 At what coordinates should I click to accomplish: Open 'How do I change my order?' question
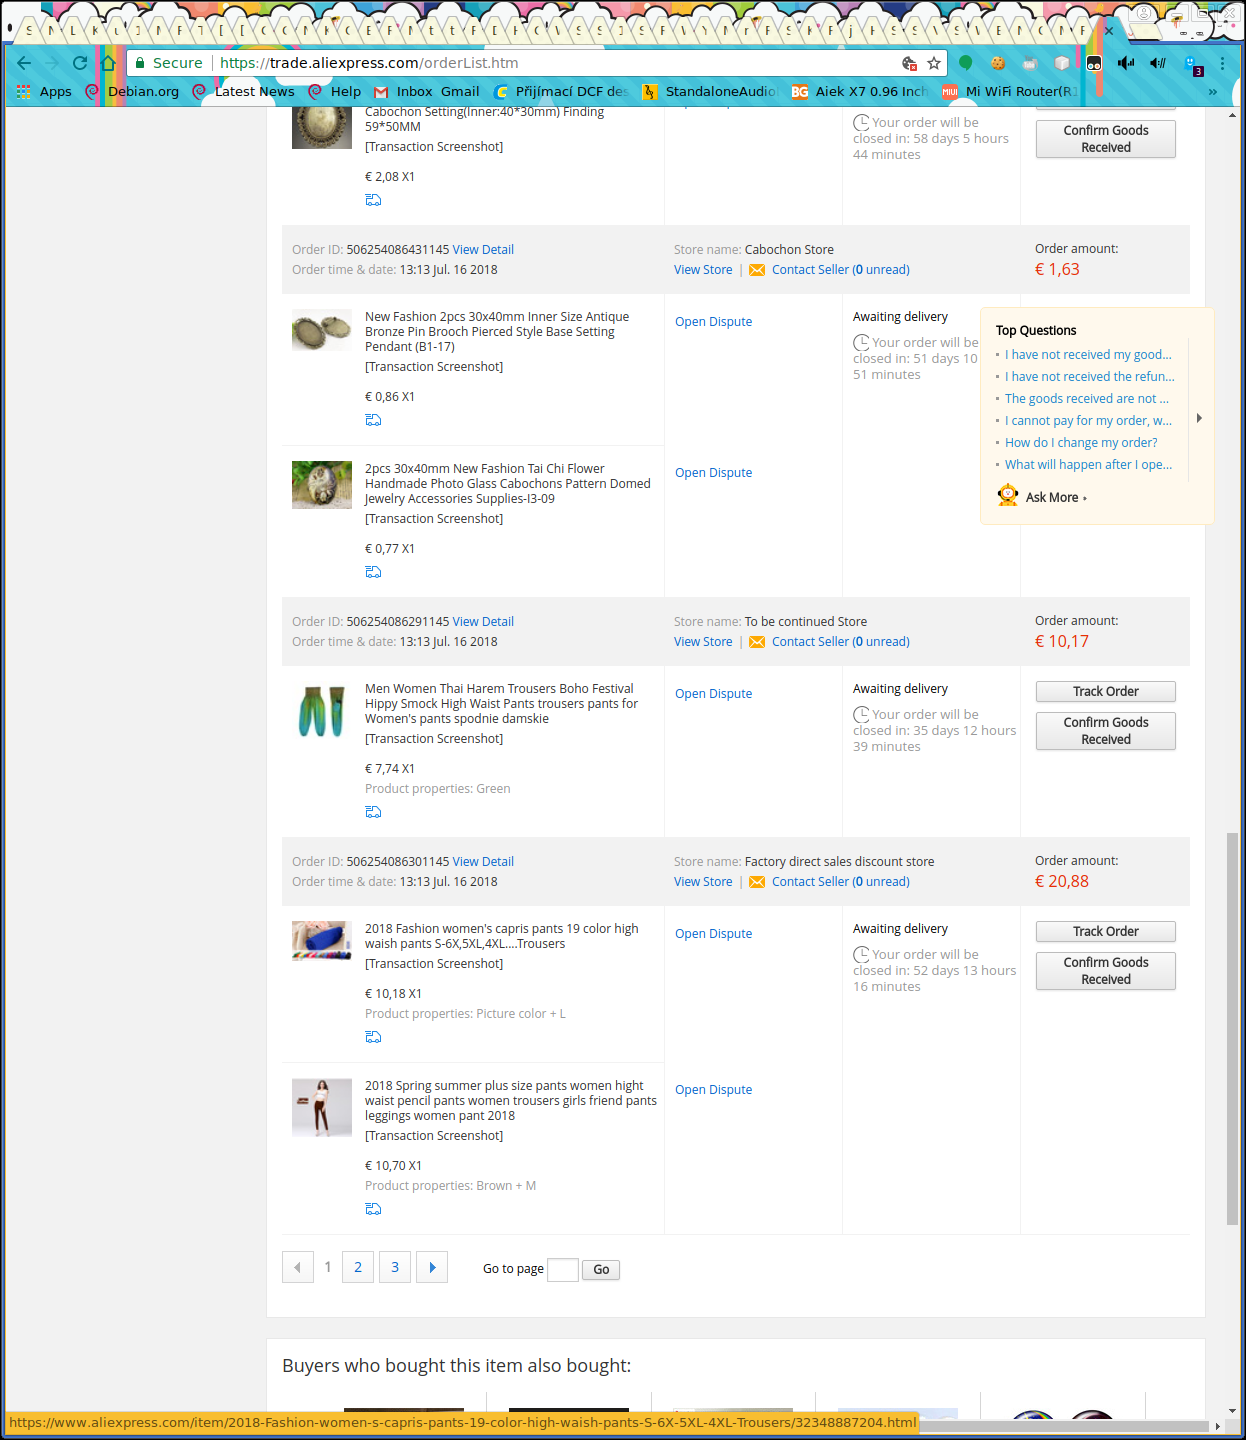pos(1081,443)
